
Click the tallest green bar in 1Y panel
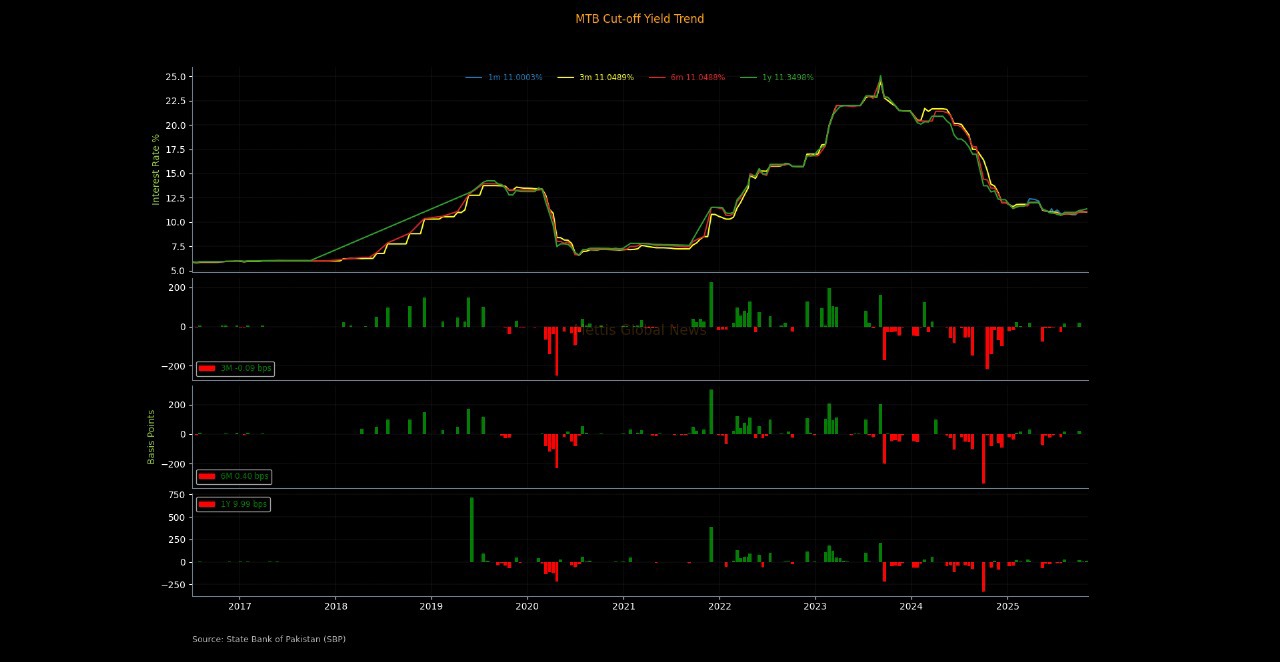(472, 530)
